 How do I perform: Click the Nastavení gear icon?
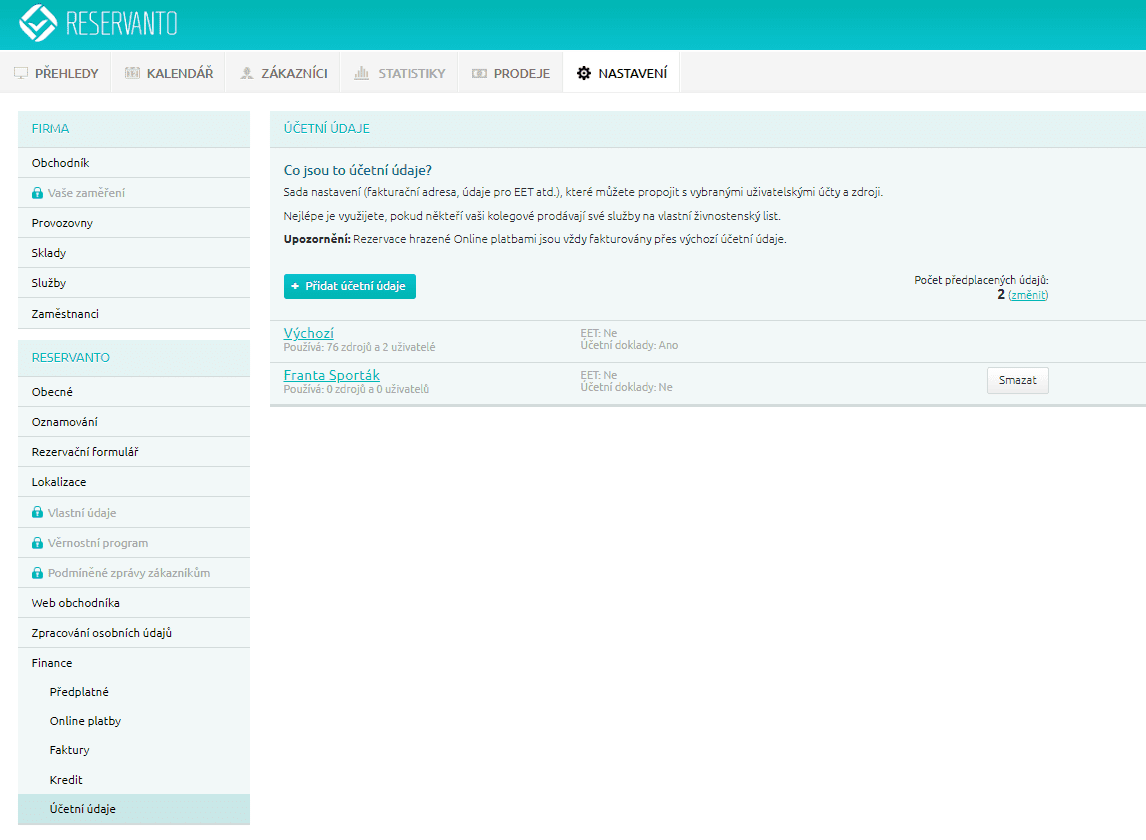tap(584, 73)
